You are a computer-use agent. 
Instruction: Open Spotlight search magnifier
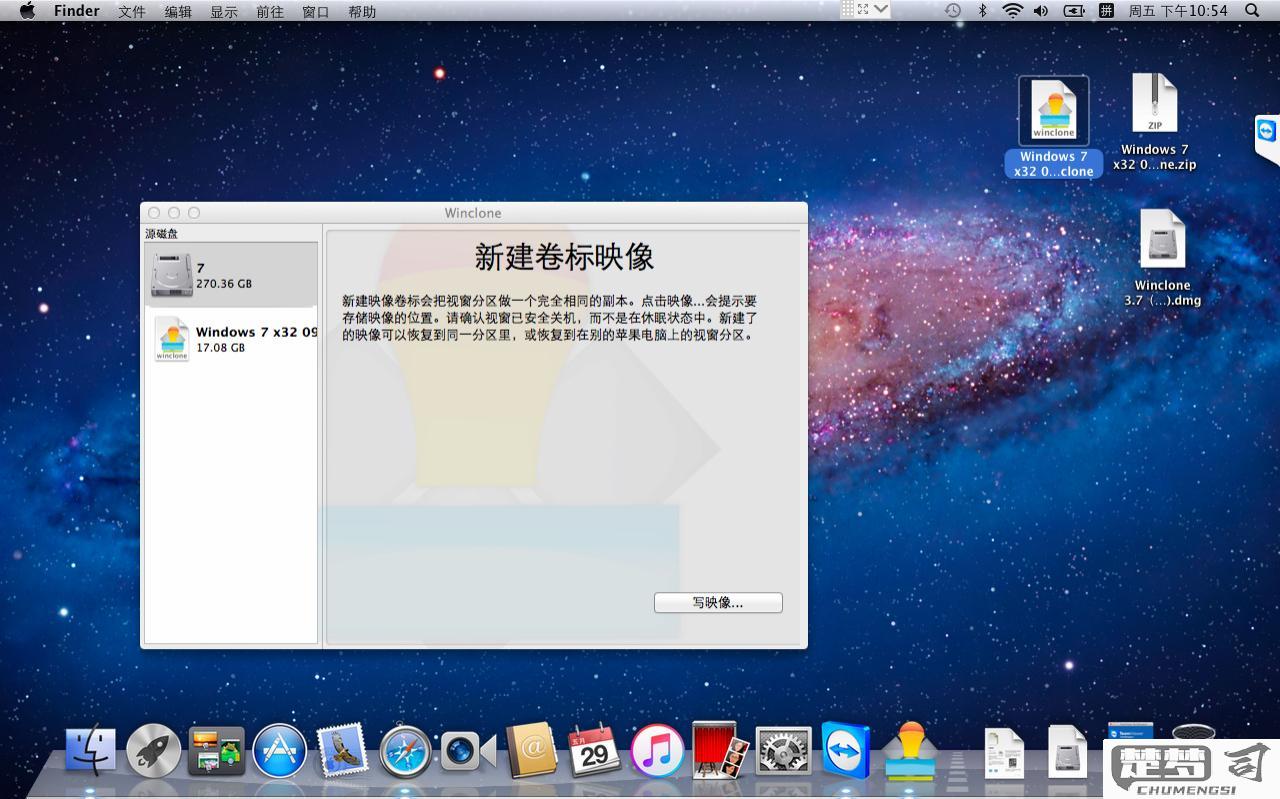[x=1252, y=11]
